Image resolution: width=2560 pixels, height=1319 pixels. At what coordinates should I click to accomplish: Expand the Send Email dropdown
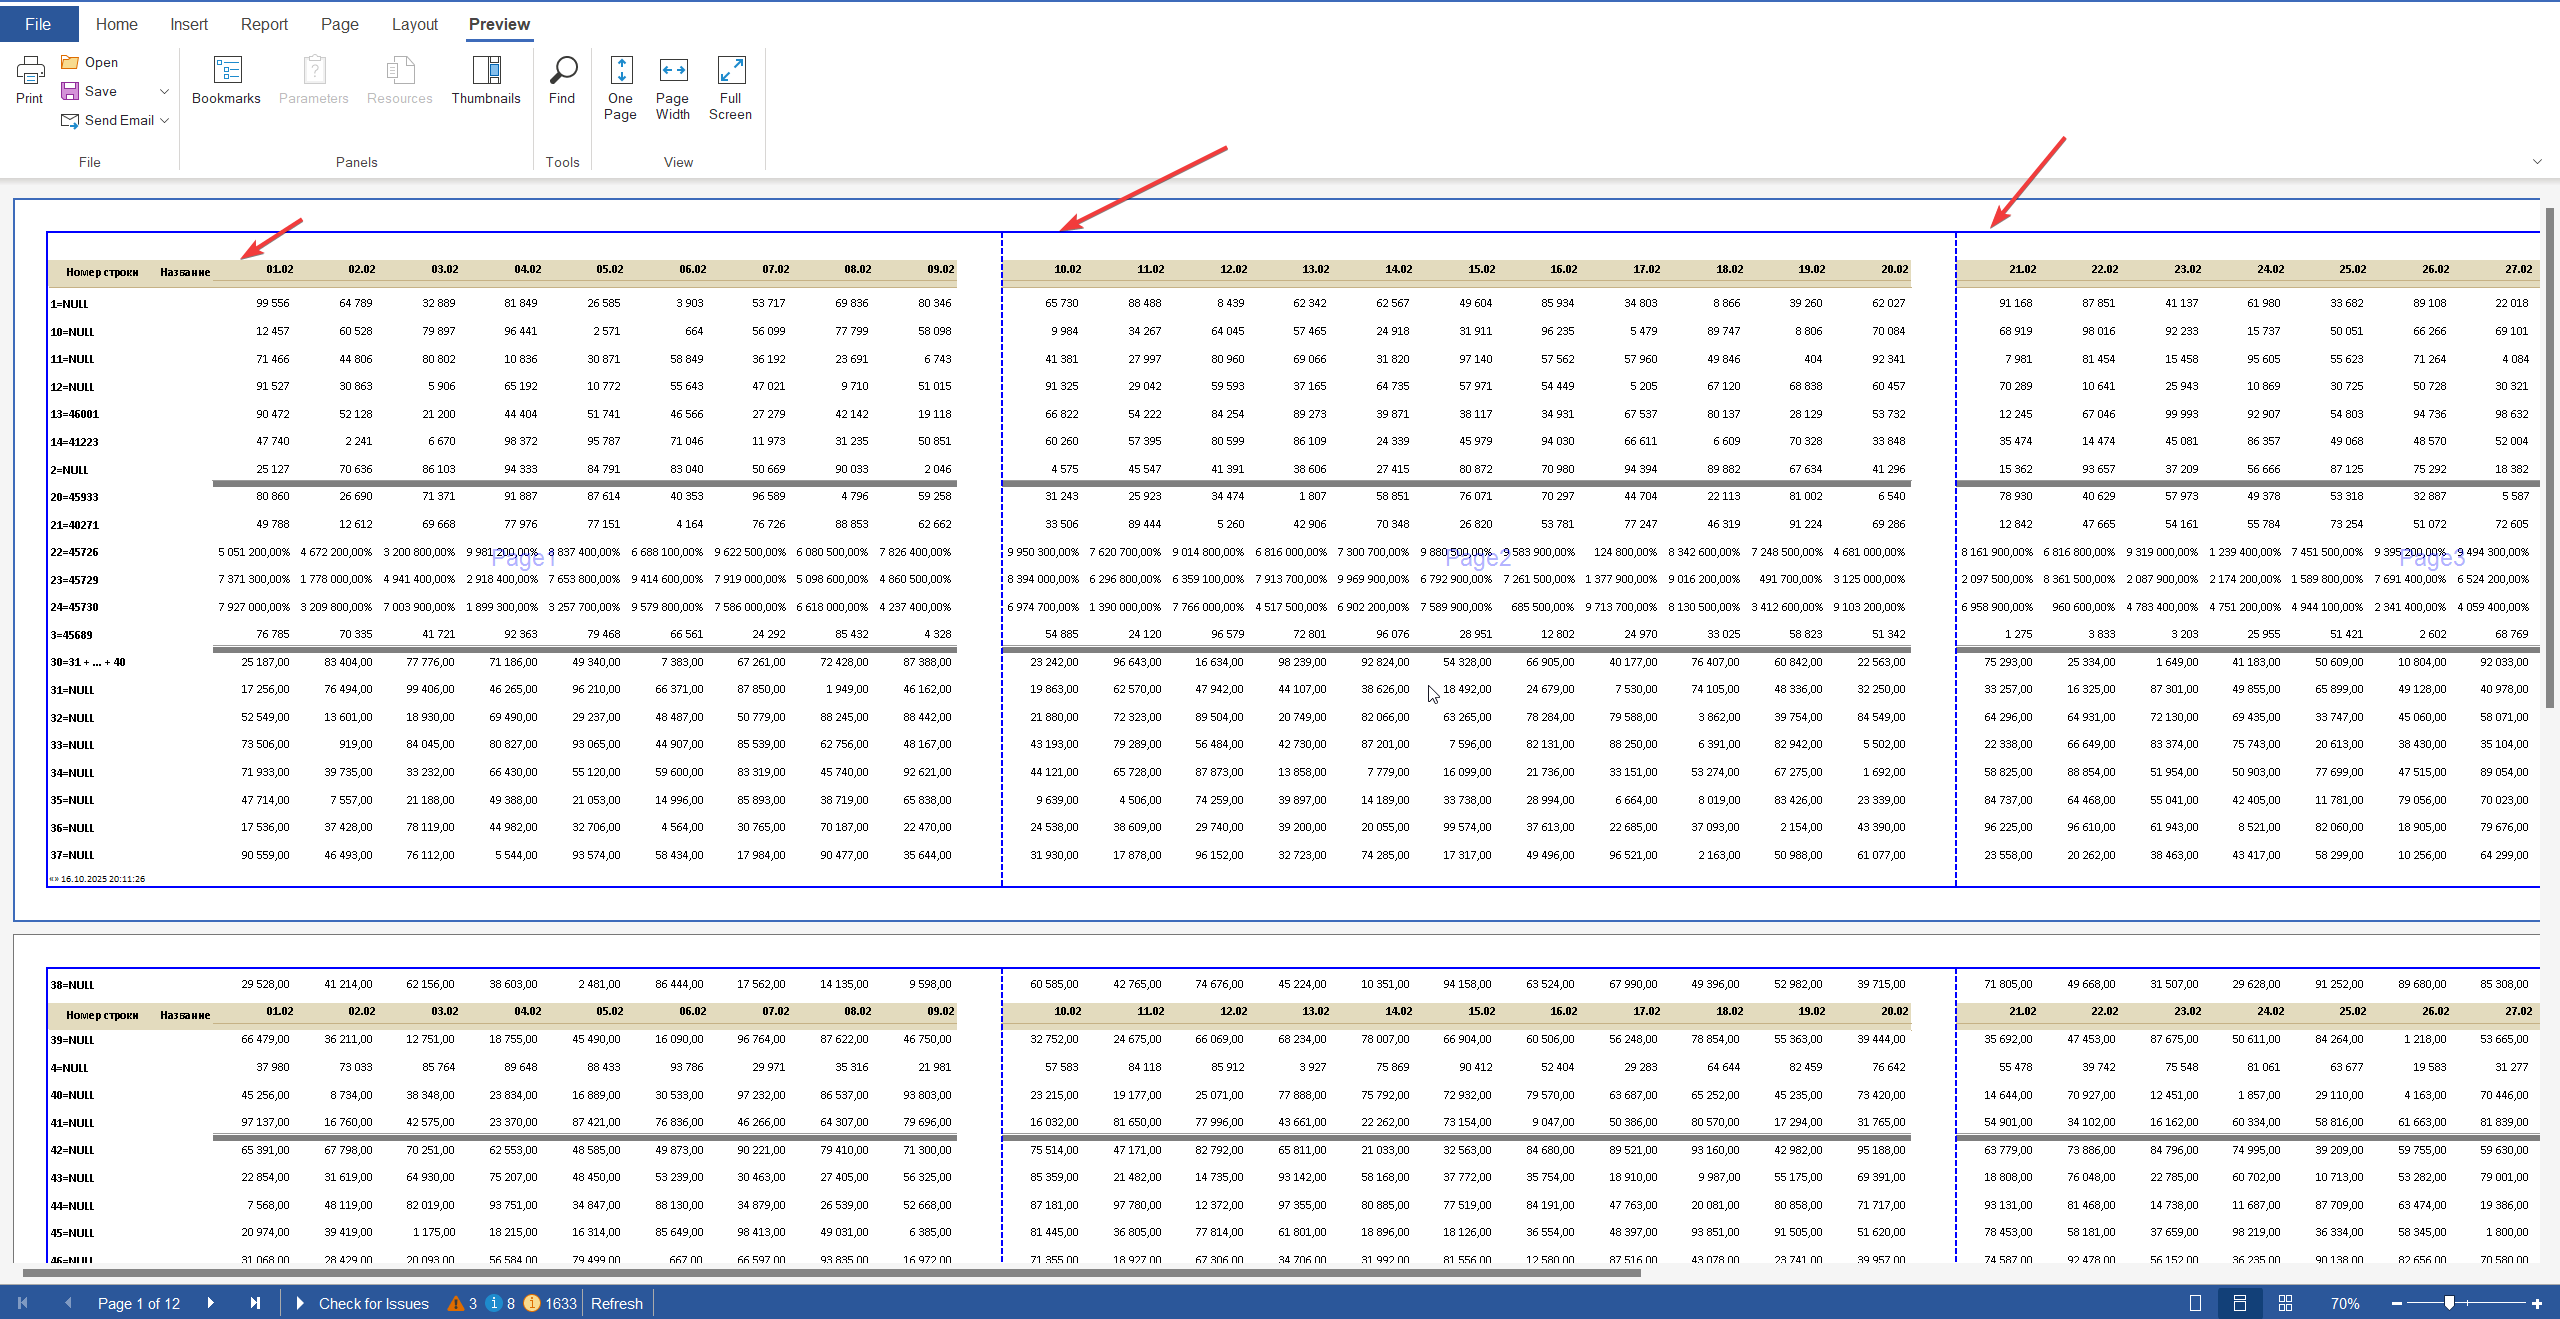point(165,120)
